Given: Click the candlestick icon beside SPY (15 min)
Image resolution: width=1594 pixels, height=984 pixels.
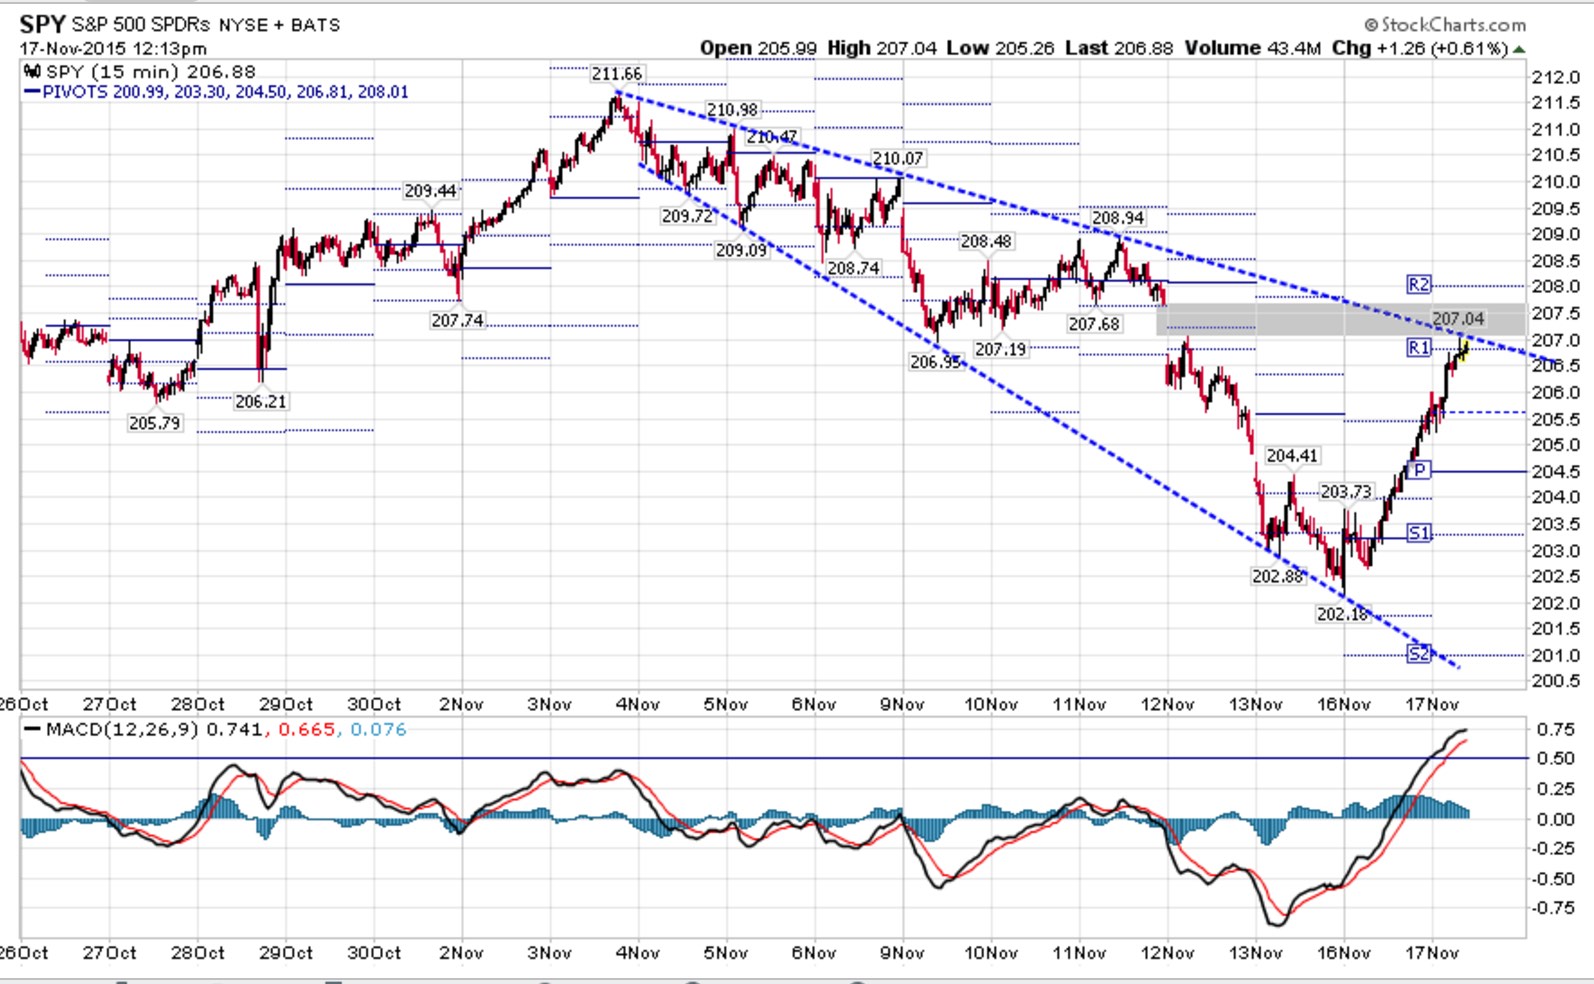Looking at the screenshot, I should [x=33, y=72].
